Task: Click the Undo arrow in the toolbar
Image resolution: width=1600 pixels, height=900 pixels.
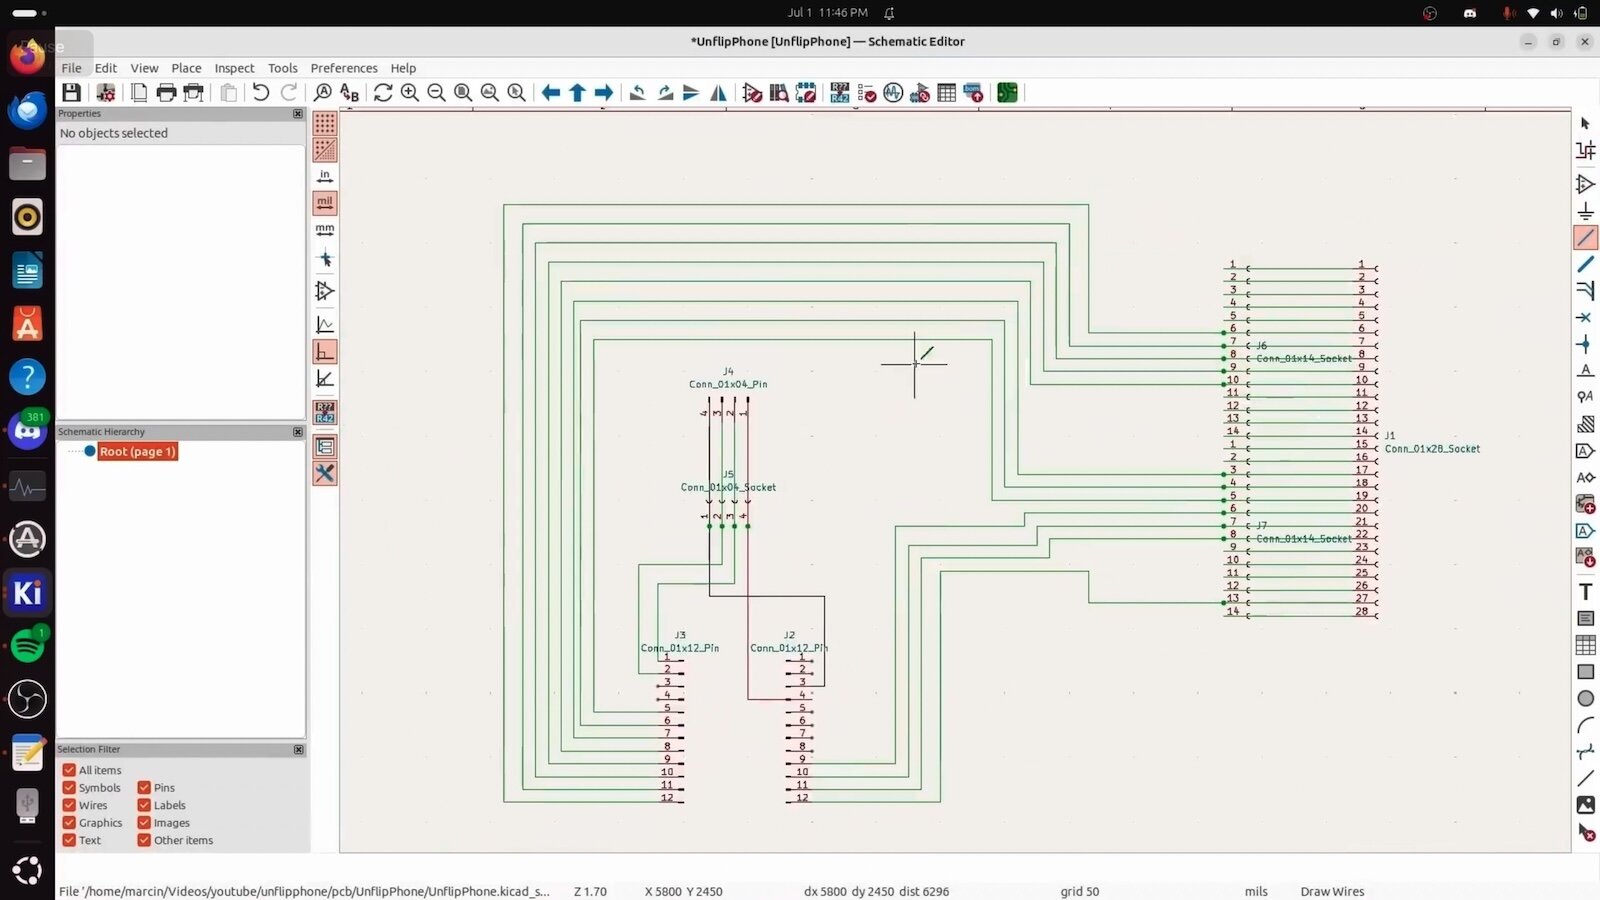Action: [260, 93]
